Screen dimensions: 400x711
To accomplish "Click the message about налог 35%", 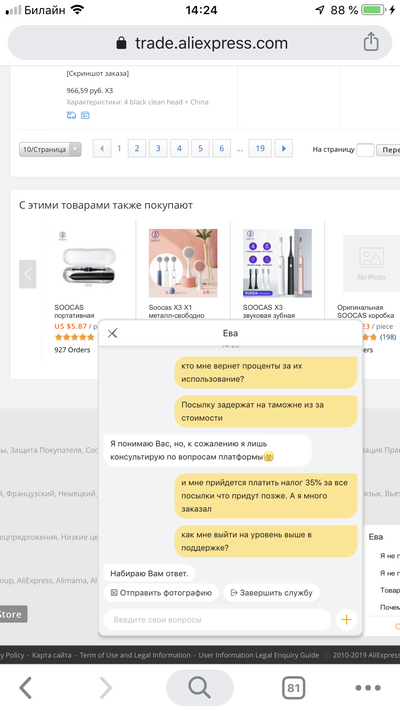I will (x=266, y=496).
